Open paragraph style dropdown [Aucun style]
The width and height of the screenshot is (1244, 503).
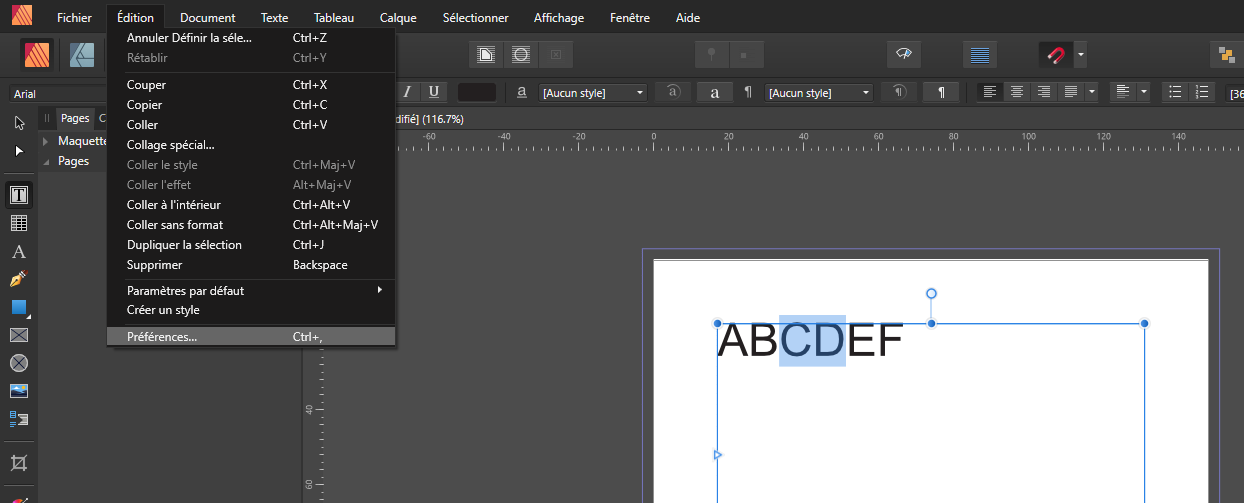(x=819, y=92)
